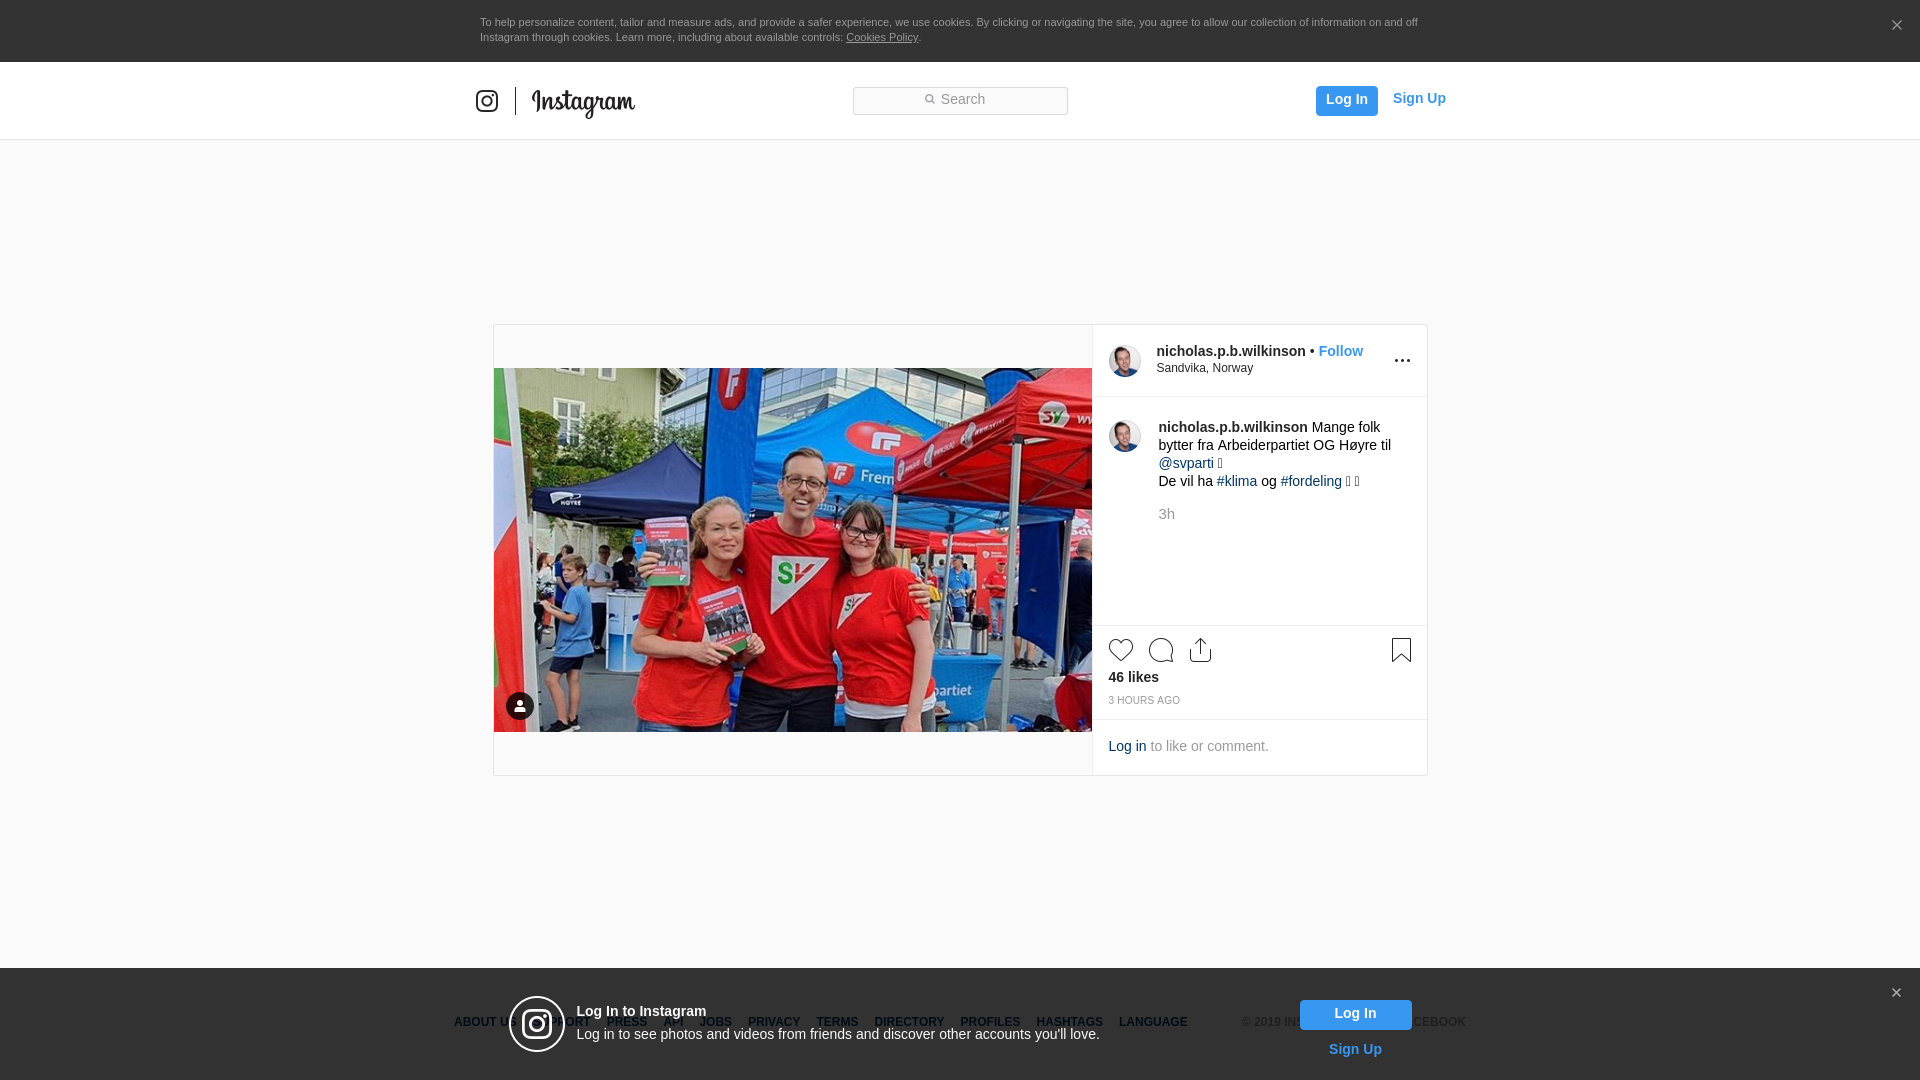Open the SV campaign photo
Screen dimensions: 1920x1080
pos(793,550)
